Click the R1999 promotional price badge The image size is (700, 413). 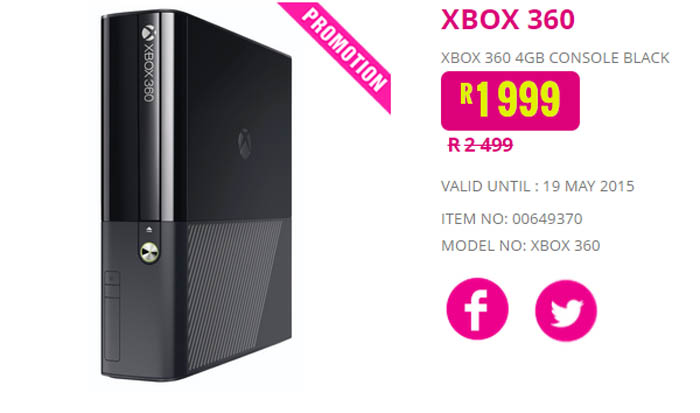(x=510, y=101)
